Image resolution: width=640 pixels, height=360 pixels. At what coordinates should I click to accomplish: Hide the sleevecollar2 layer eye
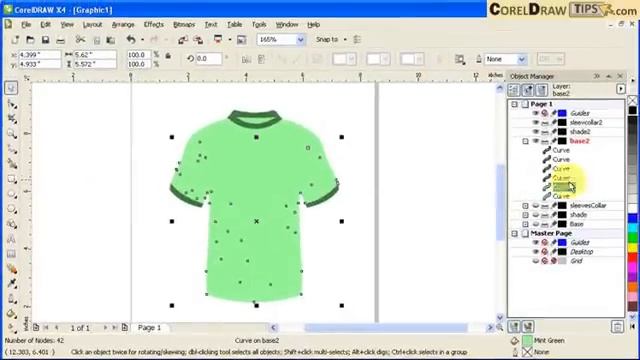click(536, 122)
